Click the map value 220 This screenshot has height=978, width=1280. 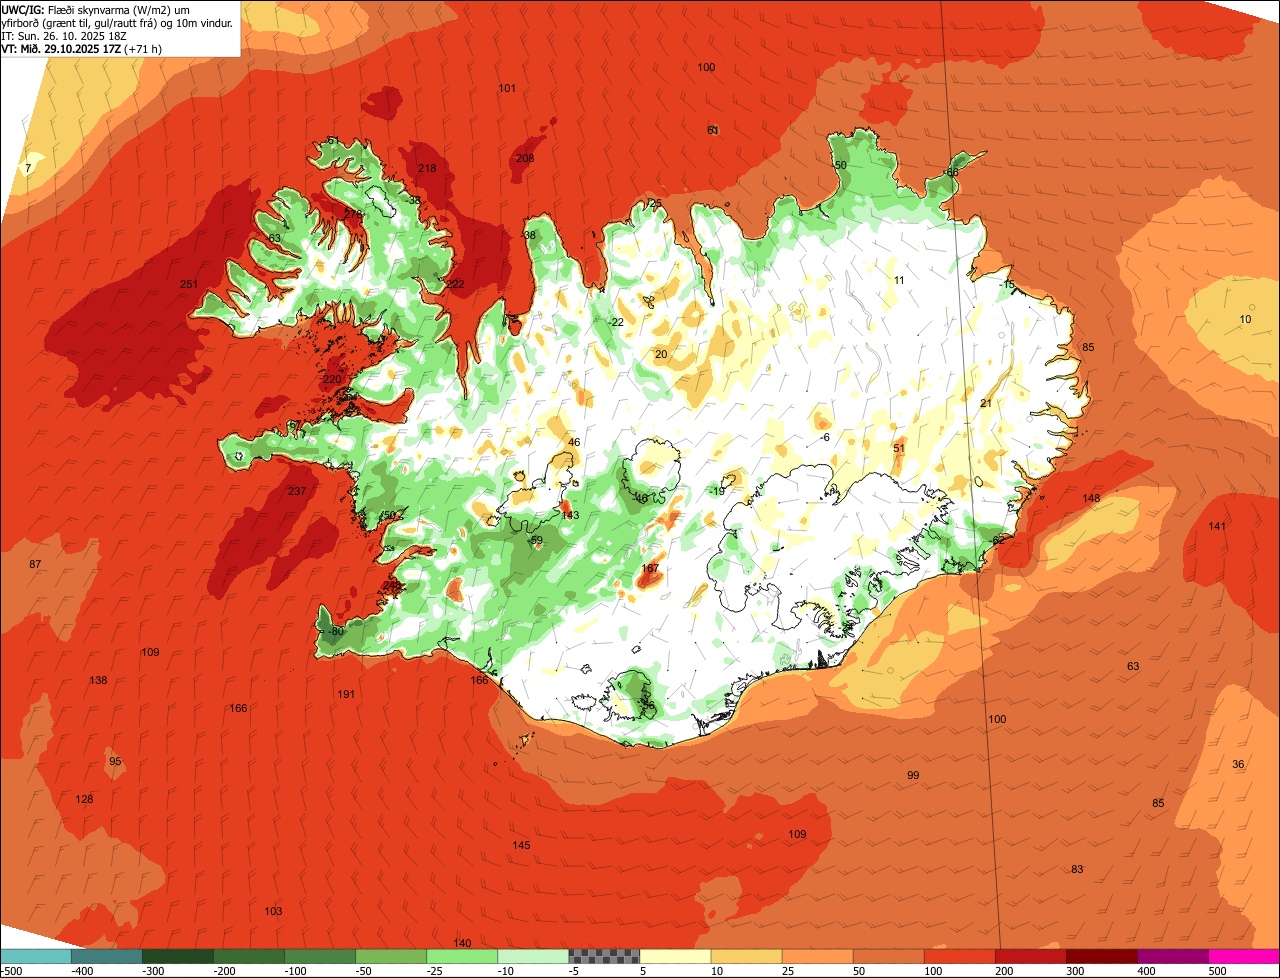pyautogui.click(x=332, y=379)
